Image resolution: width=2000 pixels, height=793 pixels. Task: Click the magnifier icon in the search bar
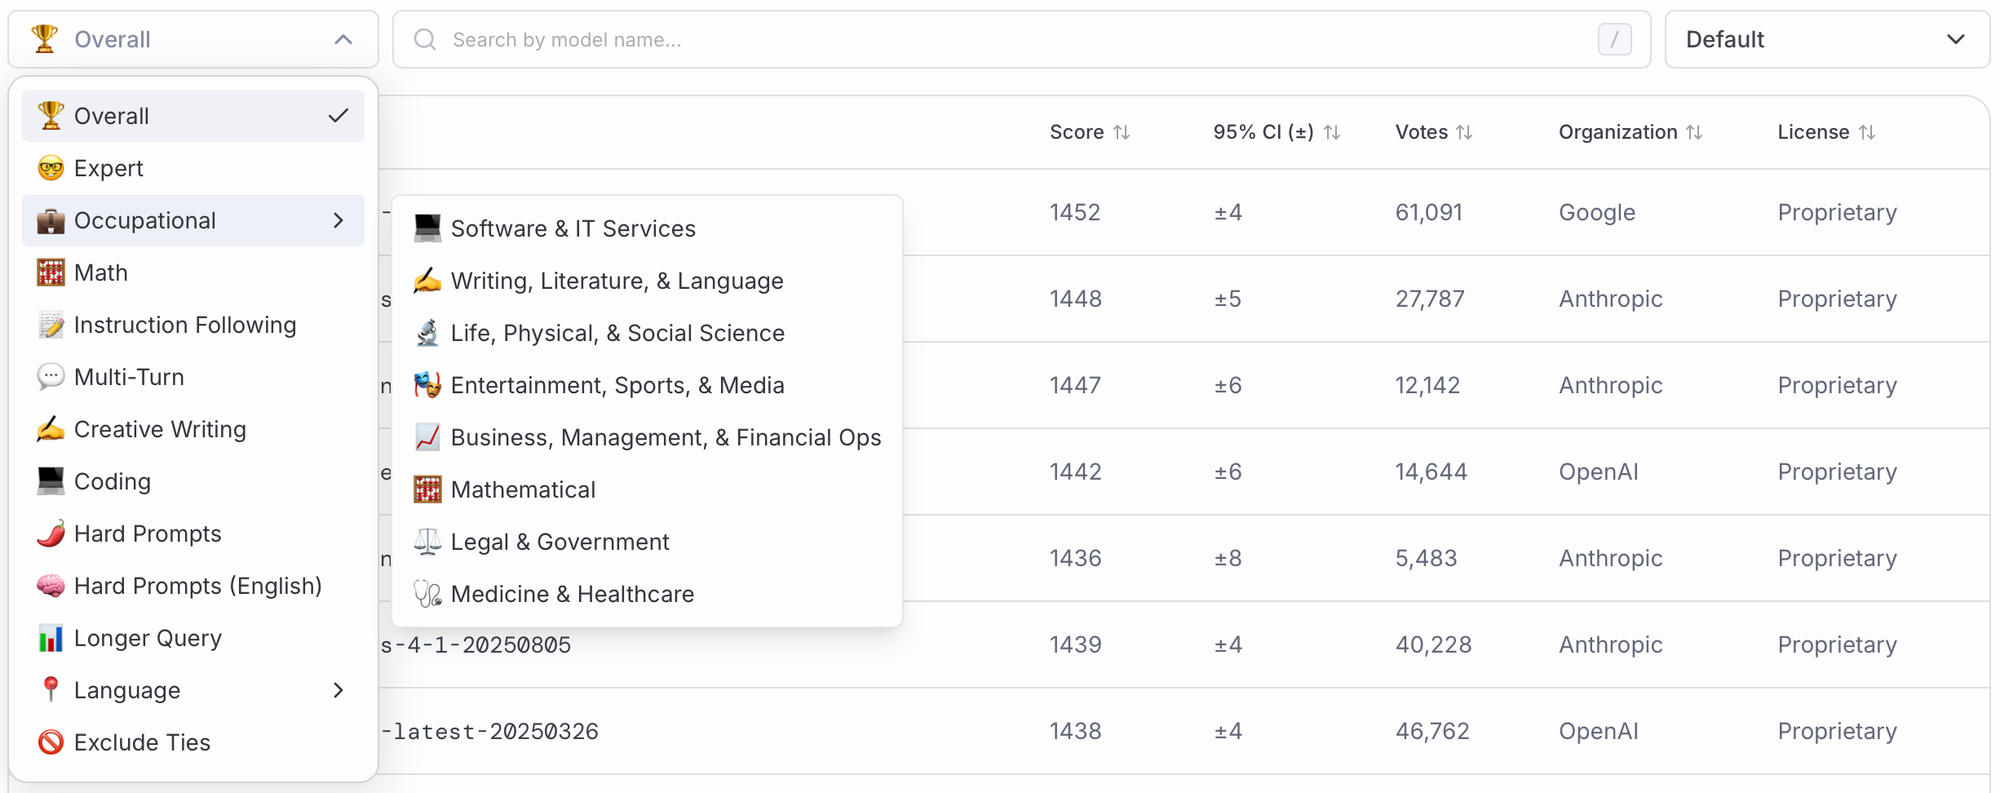[x=425, y=39]
